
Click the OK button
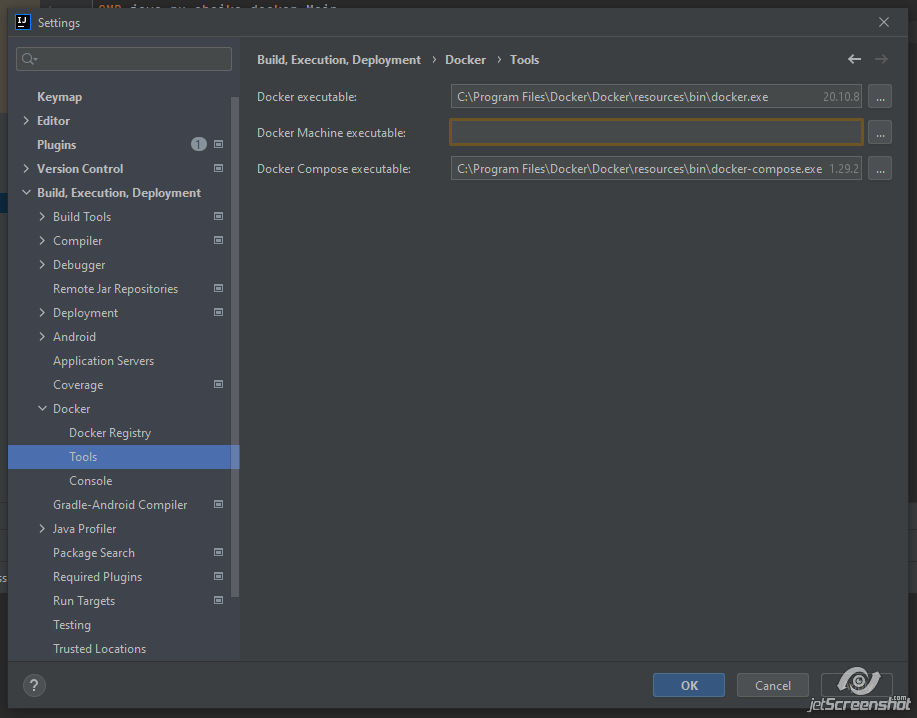point(688,685)
